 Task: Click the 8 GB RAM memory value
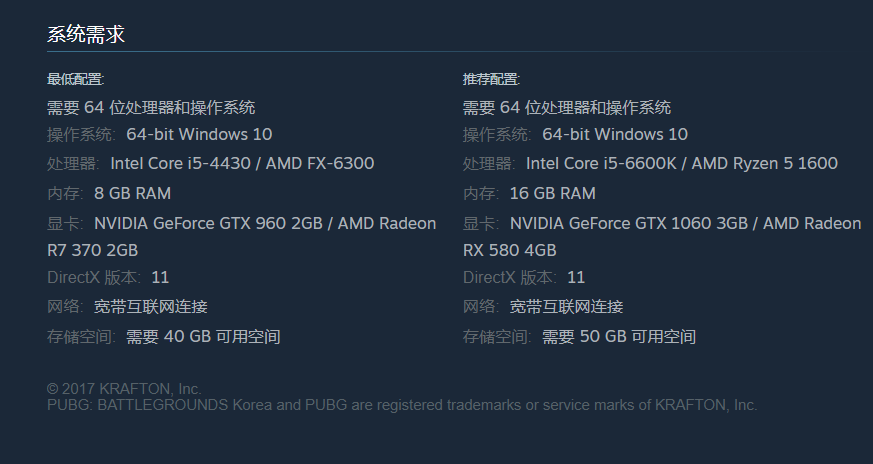(133, 193)
